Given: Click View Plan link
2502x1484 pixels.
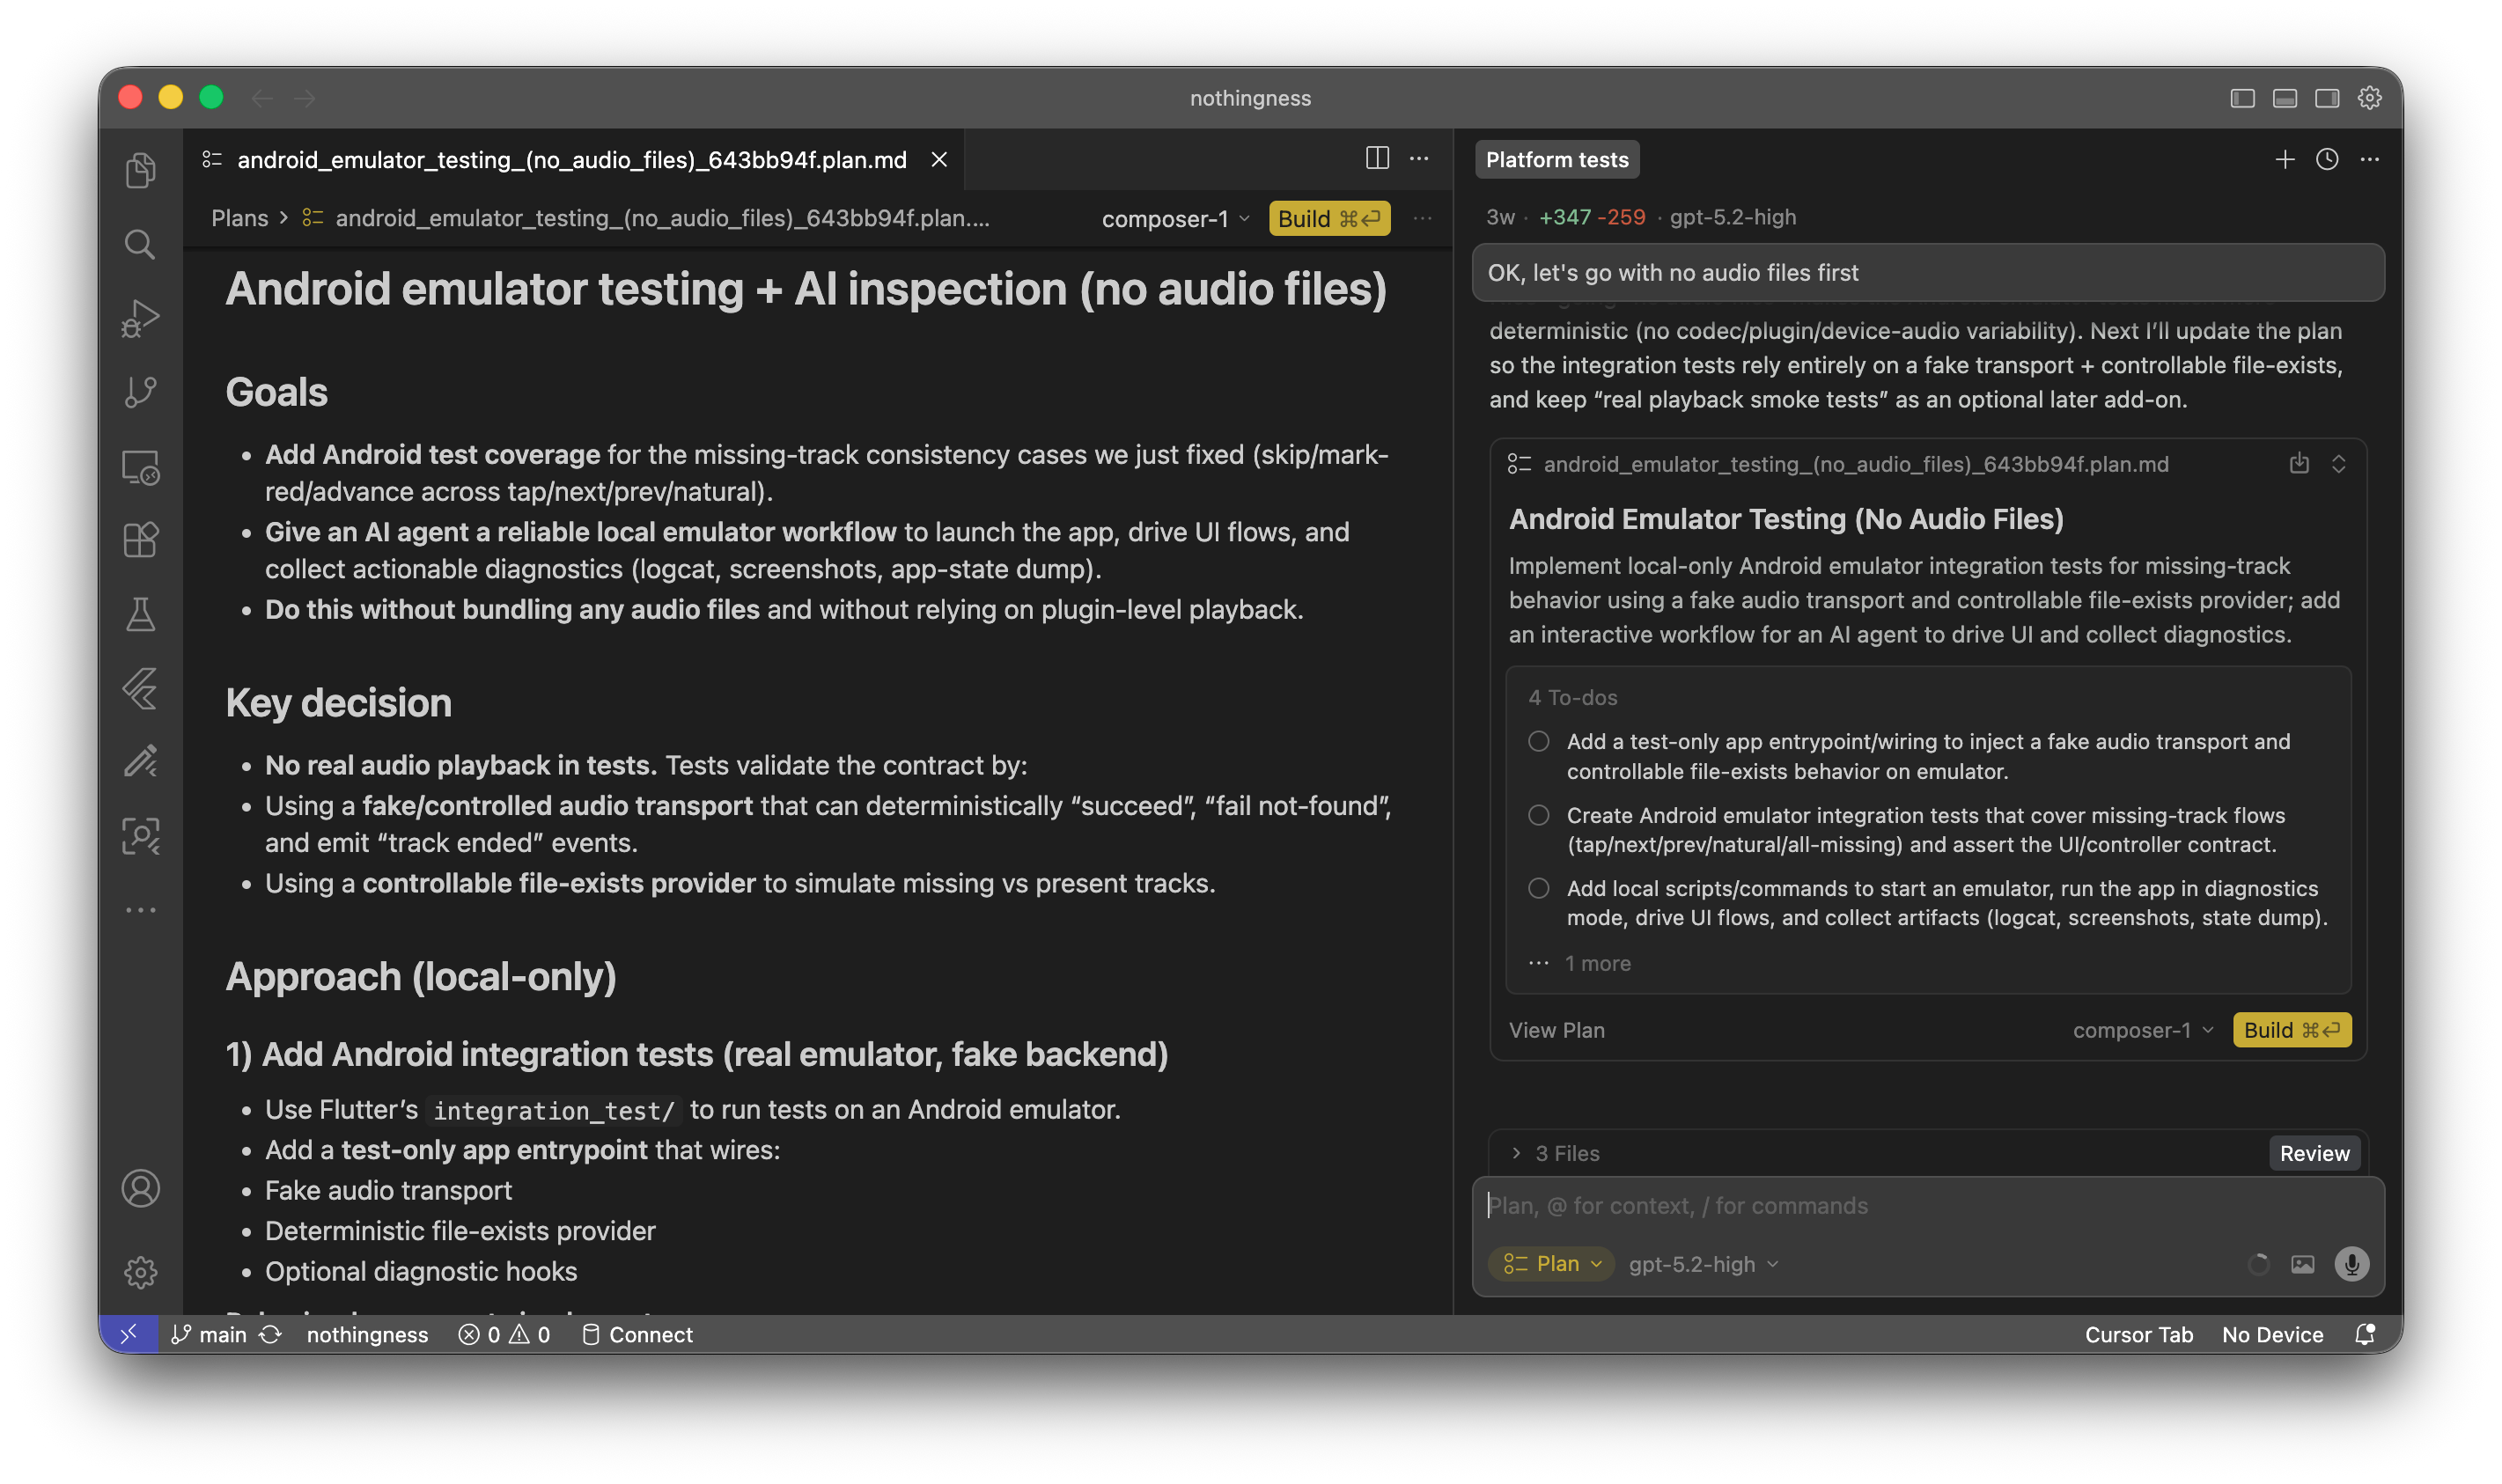Looking at the screenshot, I should pos(1557,1030).
